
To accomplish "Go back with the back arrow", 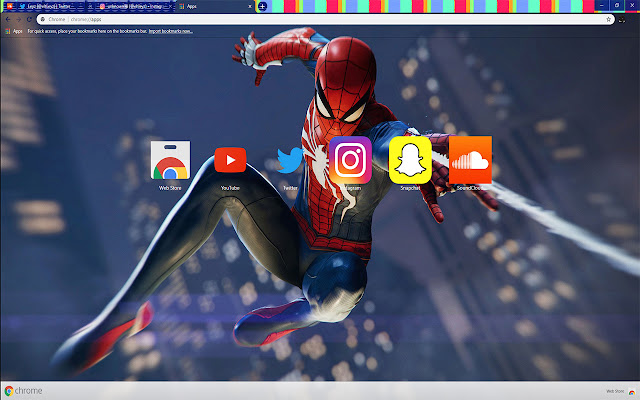I will pyautogui.click(x=8, y=19).
